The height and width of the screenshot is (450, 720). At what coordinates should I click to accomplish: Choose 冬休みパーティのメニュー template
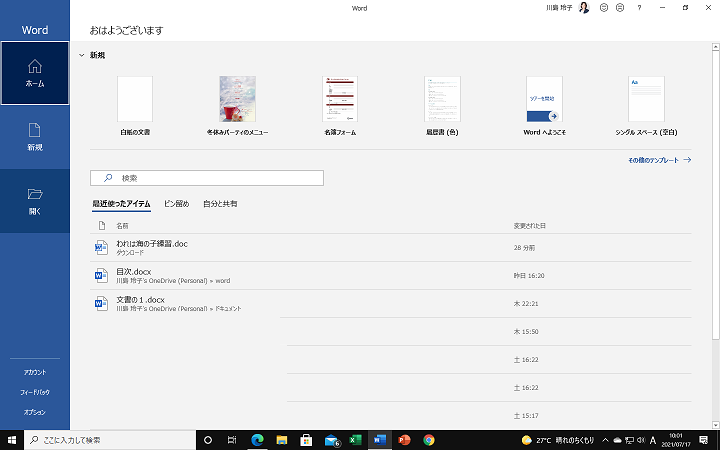click(237, 106)
